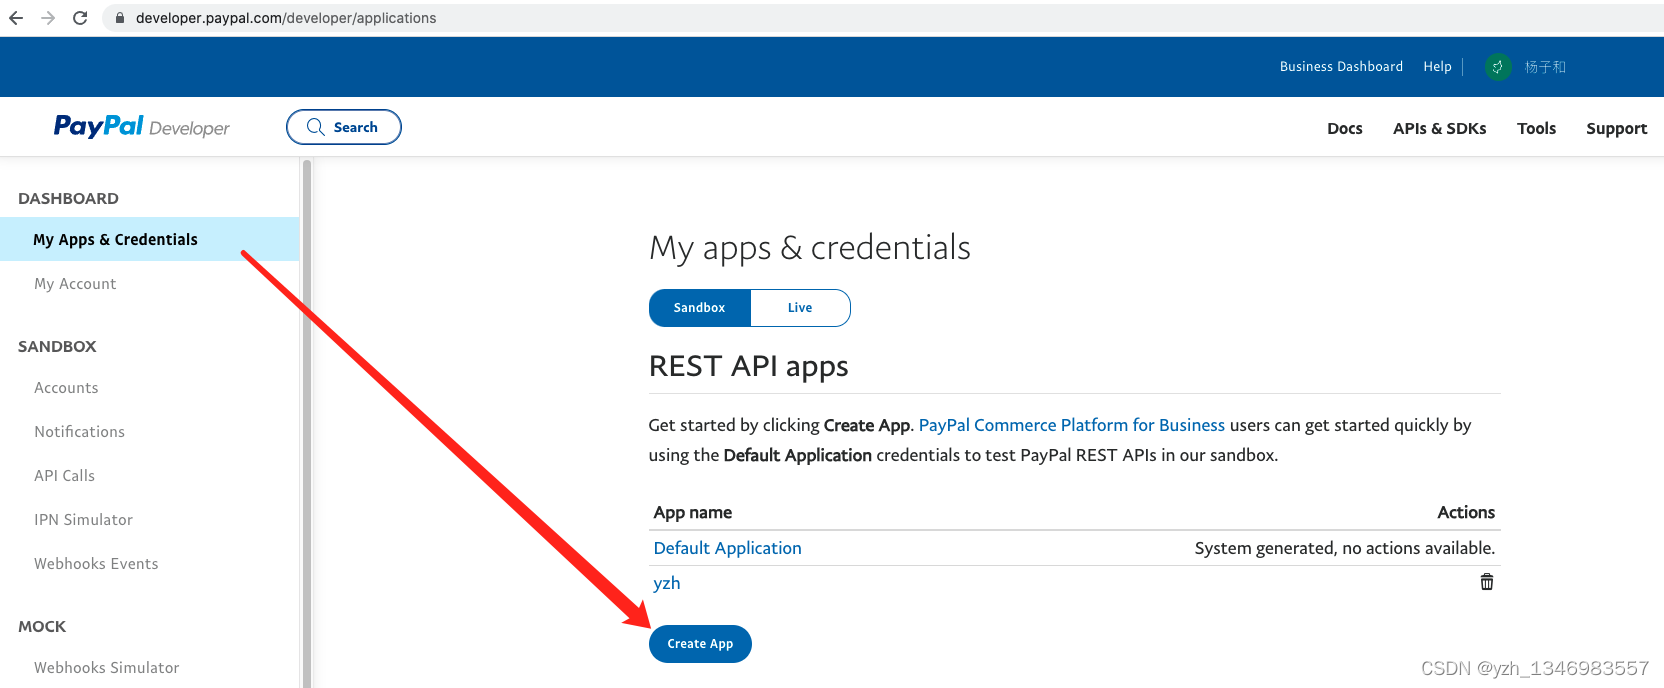Open Notifications in sidebar
The width and height of the screenshot is (1664, 688).
tap(79, 432)
